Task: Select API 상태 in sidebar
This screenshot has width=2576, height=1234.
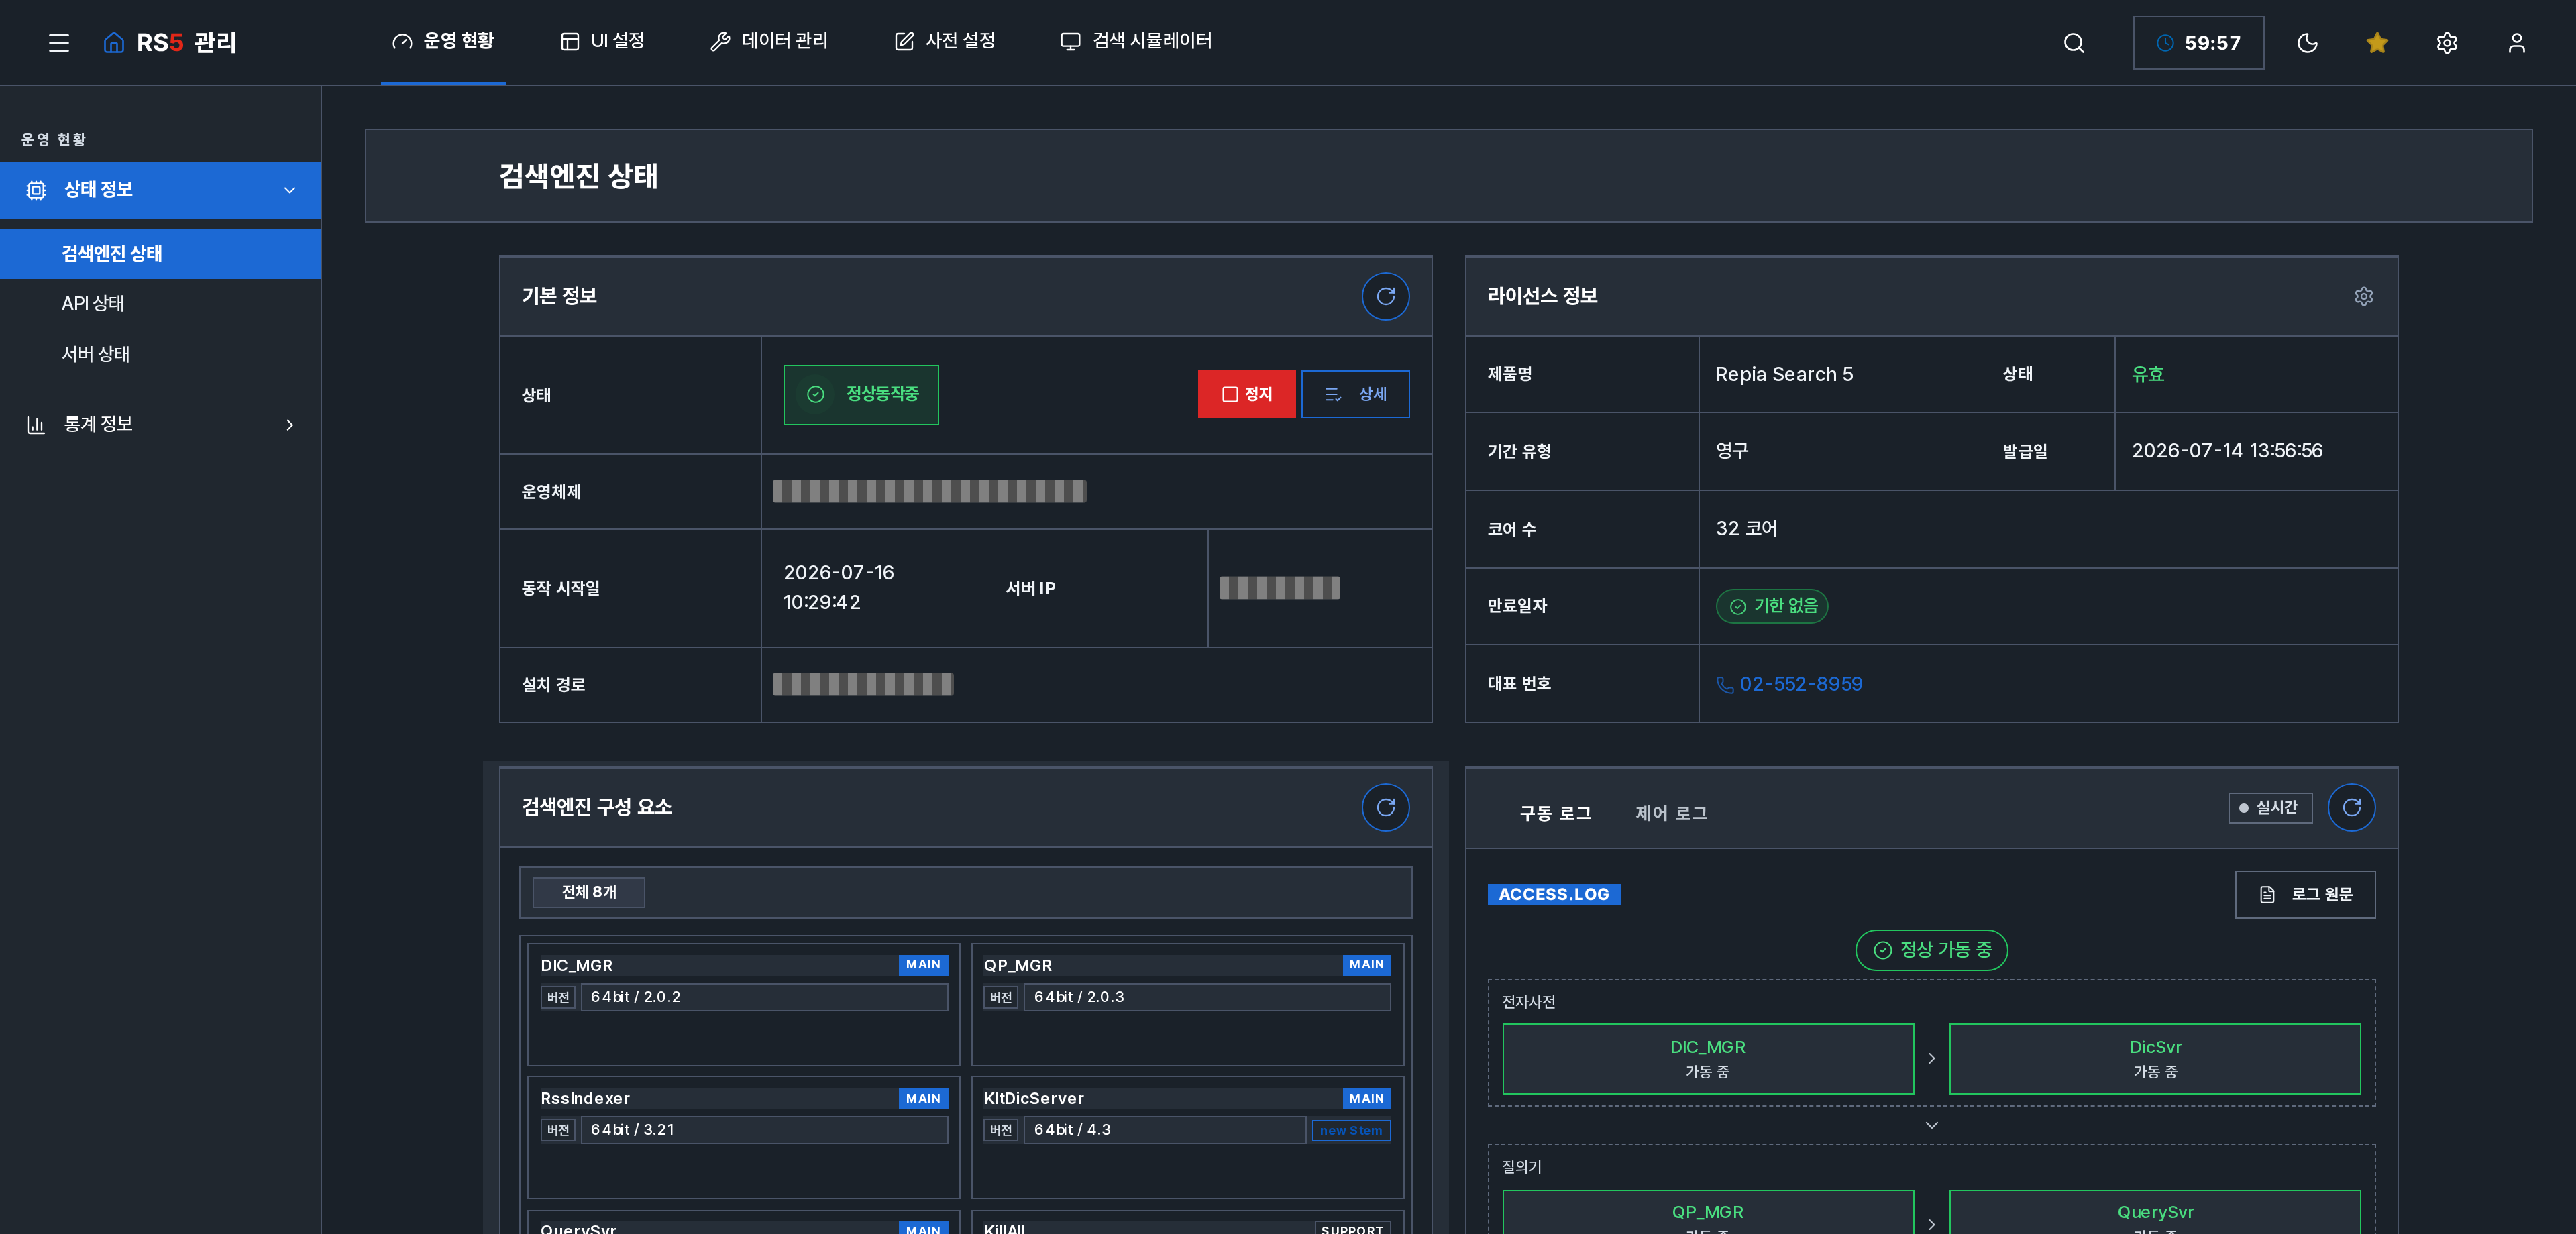Action: [93, 304]
